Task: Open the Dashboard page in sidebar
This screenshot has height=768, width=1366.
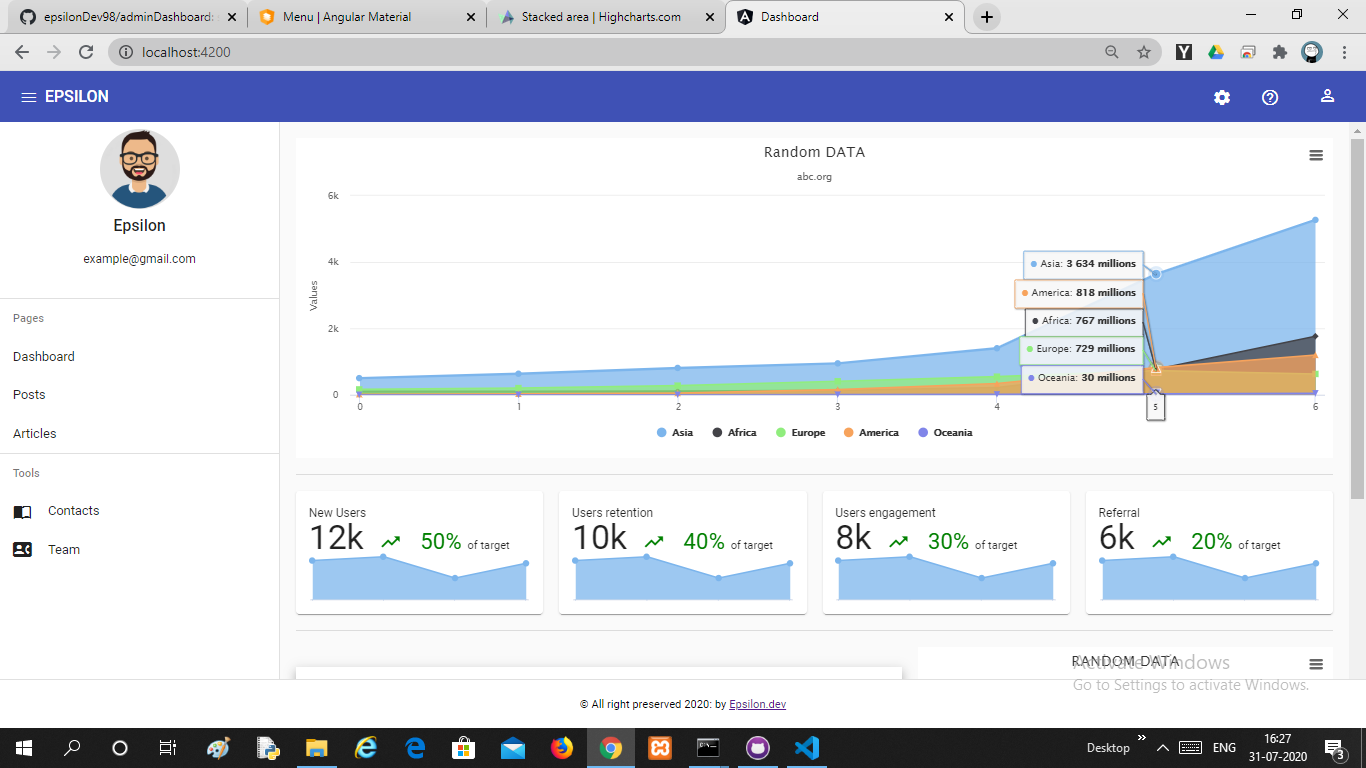Action: click(44, 357)
